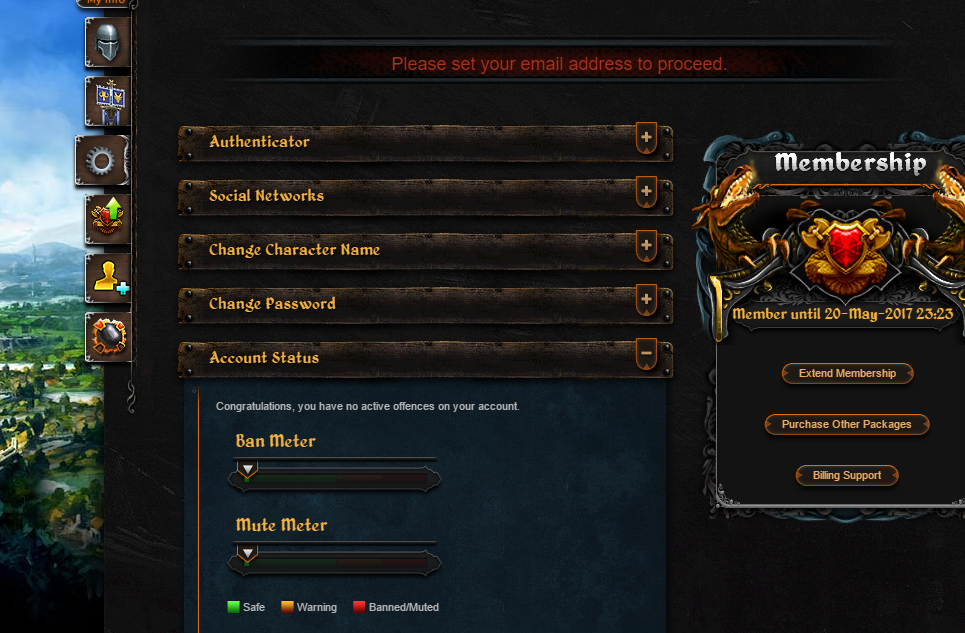965x633 pixels.
Task: Click the add friend person icon
Action: 108,278
